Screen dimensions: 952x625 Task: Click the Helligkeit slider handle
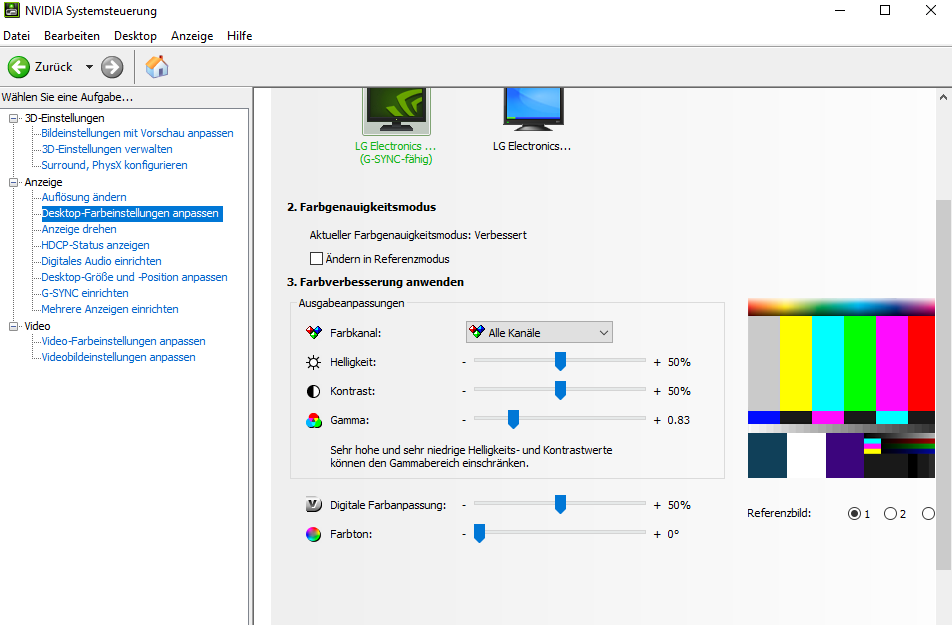560,361
